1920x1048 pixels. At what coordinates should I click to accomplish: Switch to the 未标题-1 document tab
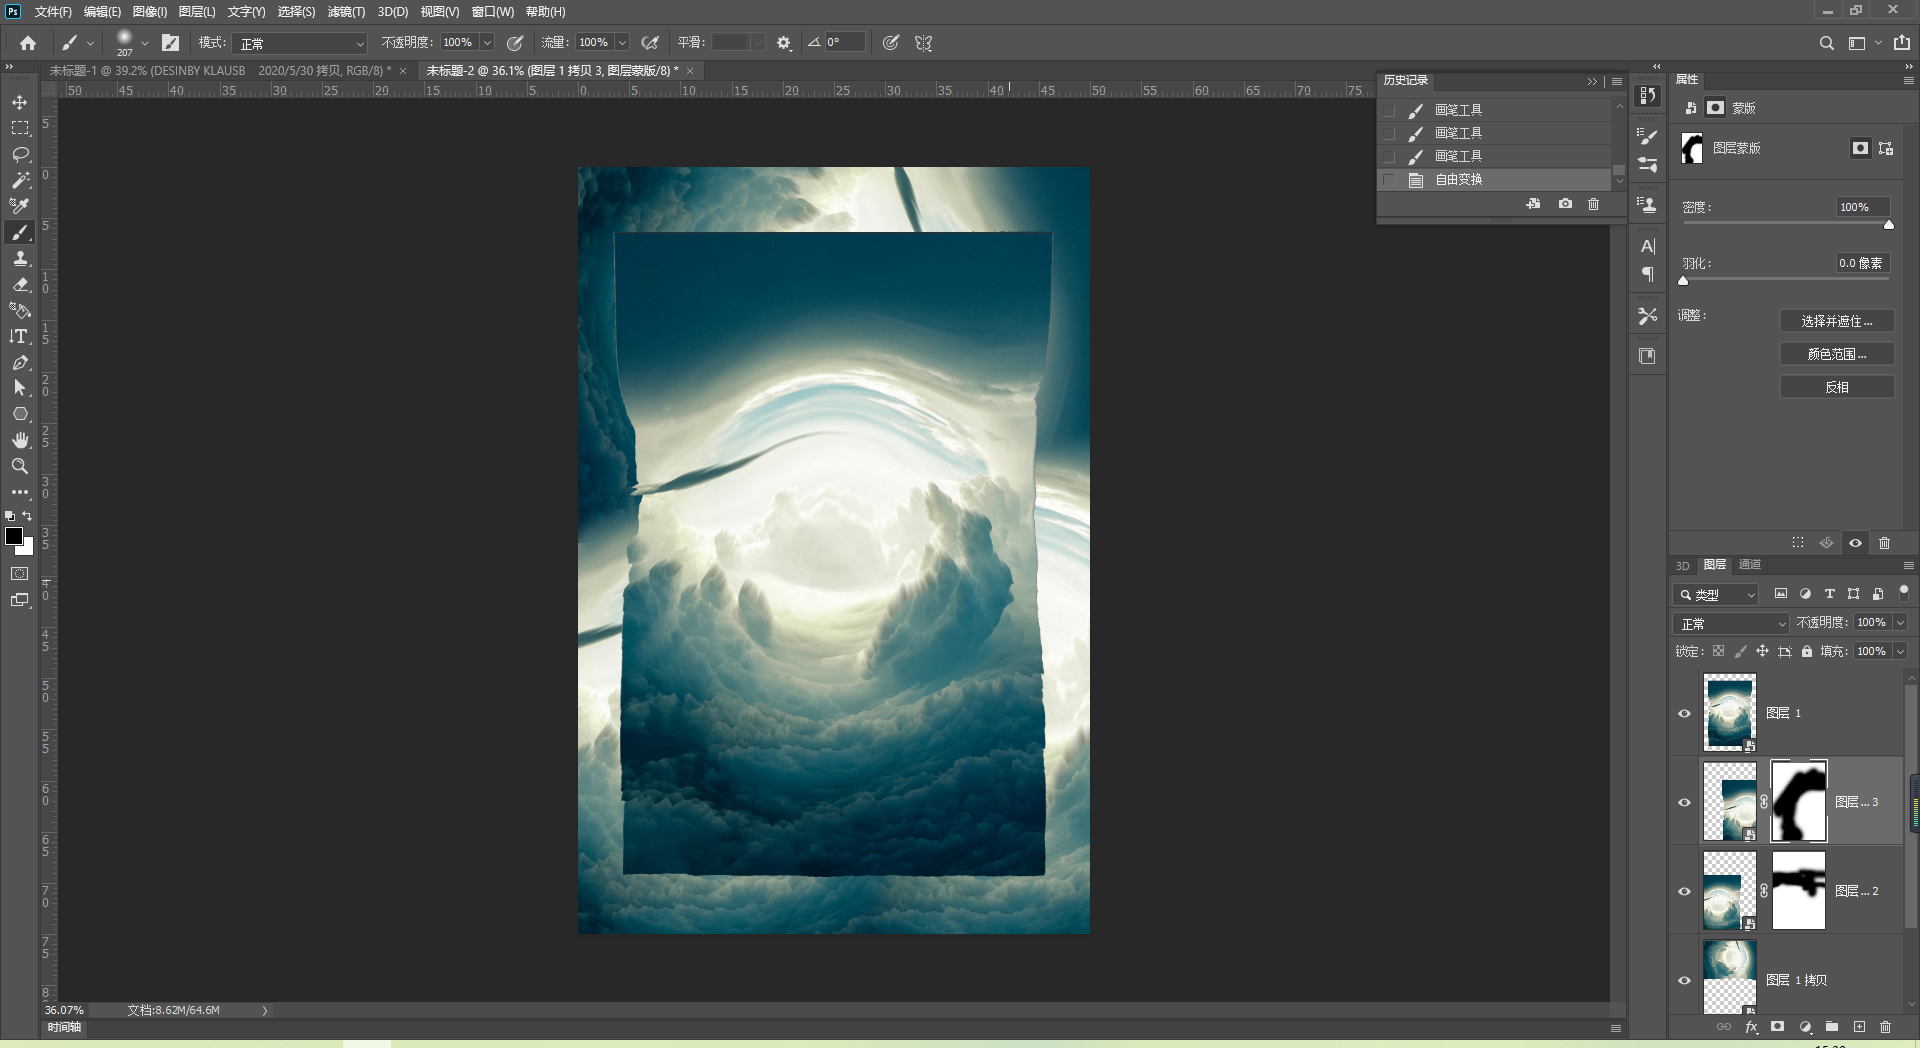click(220, 71)
